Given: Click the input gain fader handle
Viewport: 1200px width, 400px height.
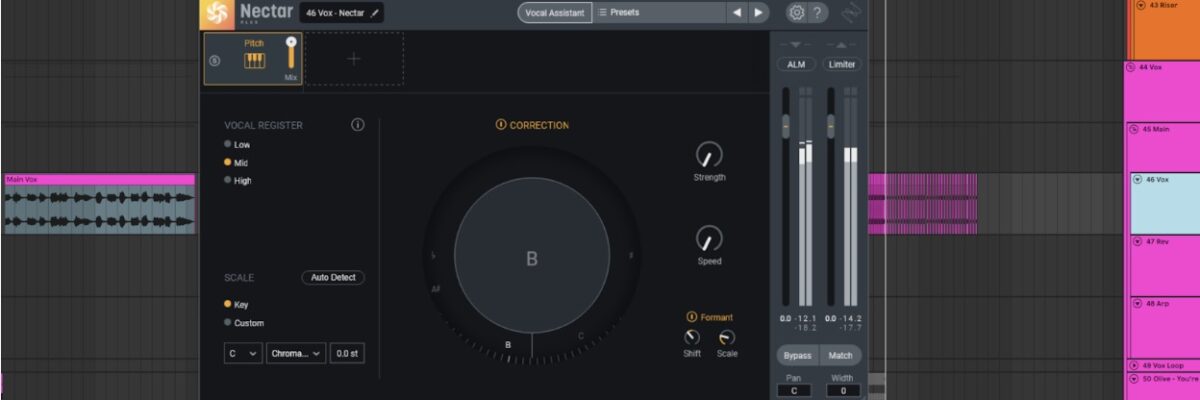Looking at the screenshot, I should click(x=786, y=127).
